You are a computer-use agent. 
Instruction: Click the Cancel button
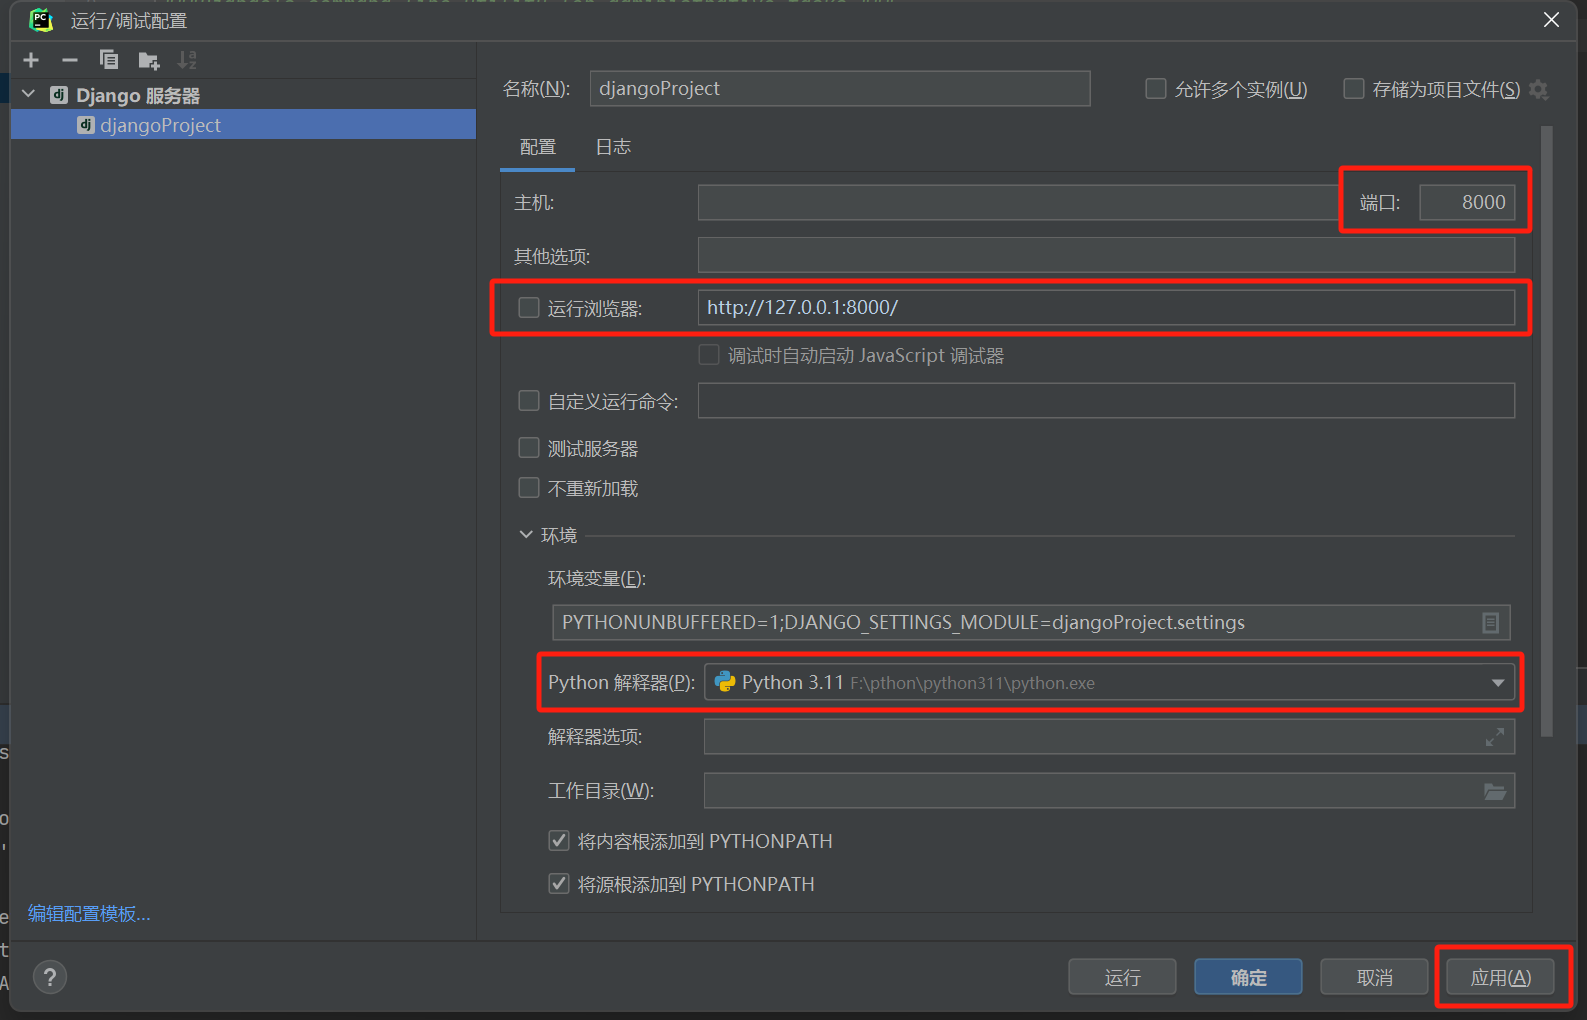point(1374,977)
